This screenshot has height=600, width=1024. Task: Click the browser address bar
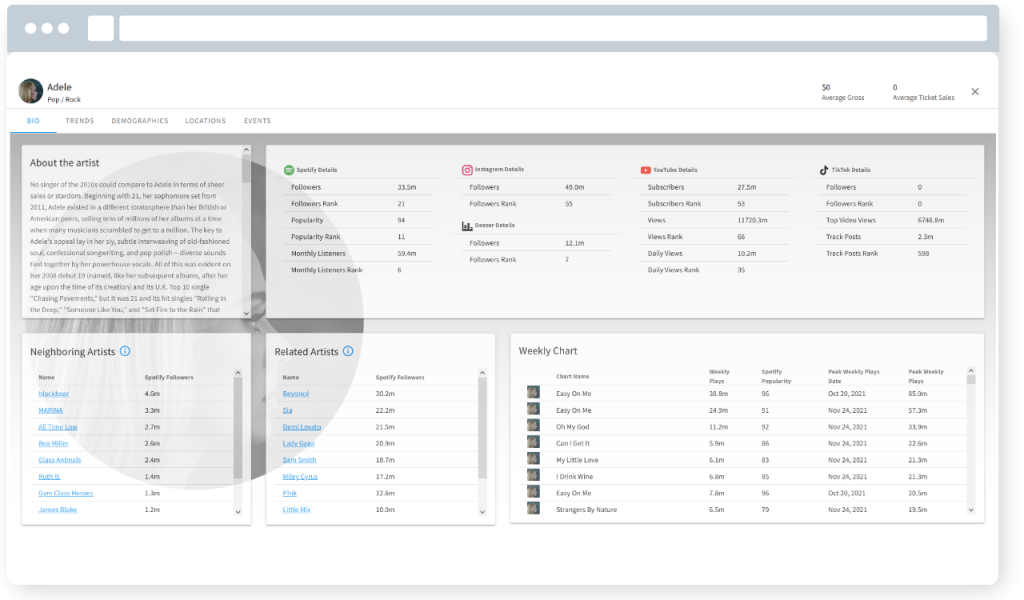coord(552,28)
